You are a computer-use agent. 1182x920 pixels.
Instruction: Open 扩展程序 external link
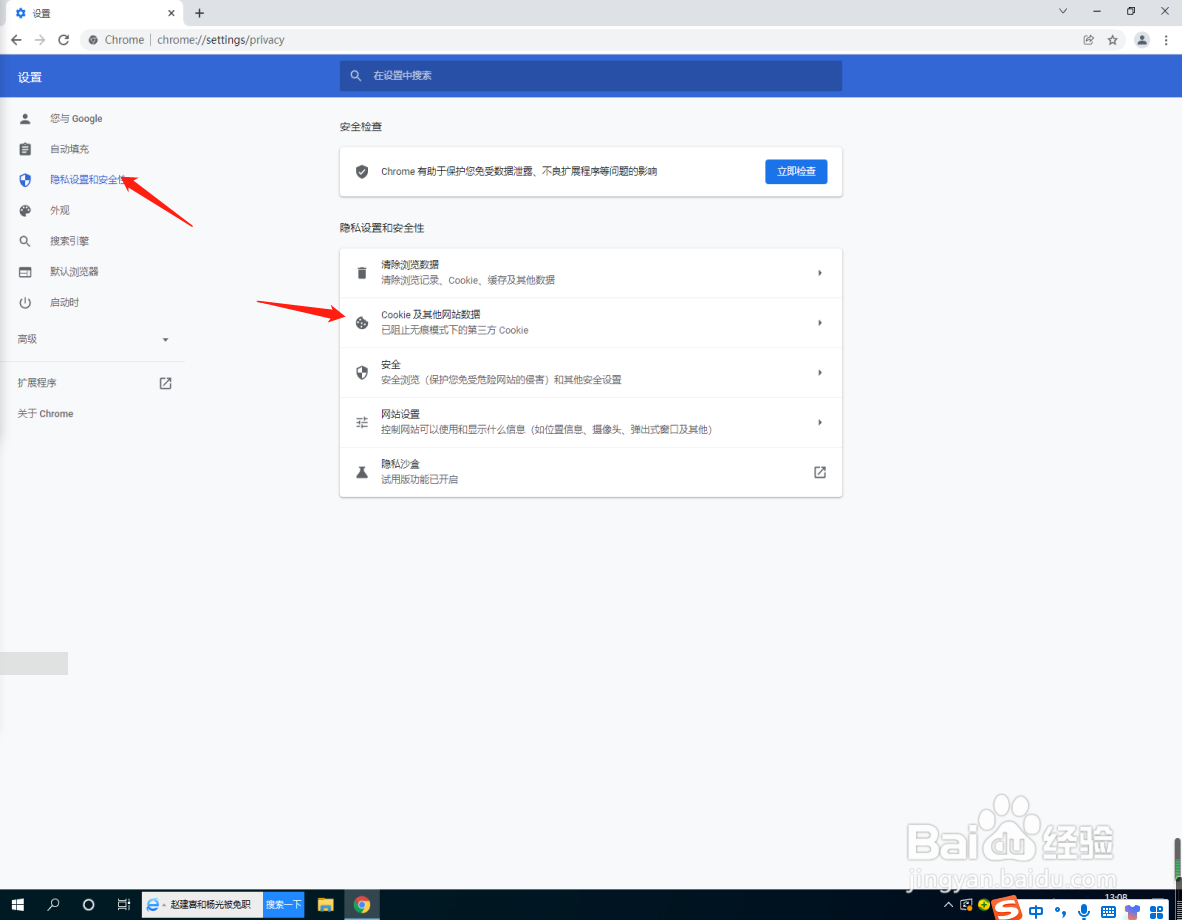tap(92, 383)
